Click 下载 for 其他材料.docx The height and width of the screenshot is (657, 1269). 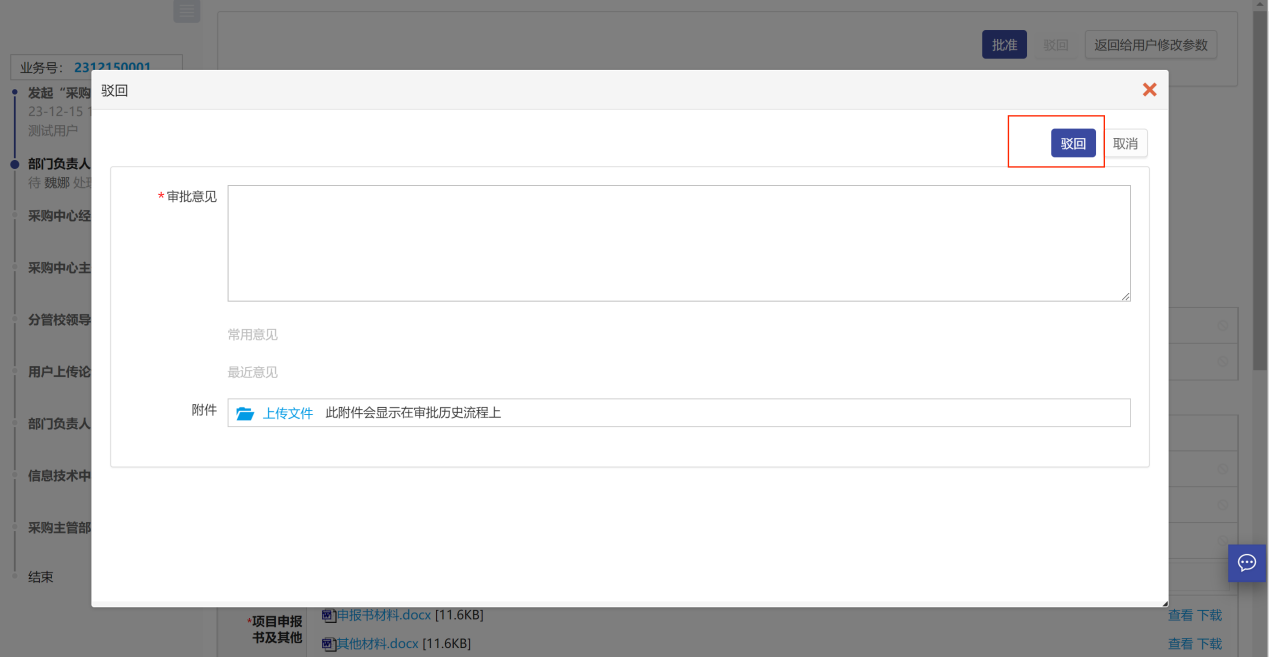(x=1209, y=644)
